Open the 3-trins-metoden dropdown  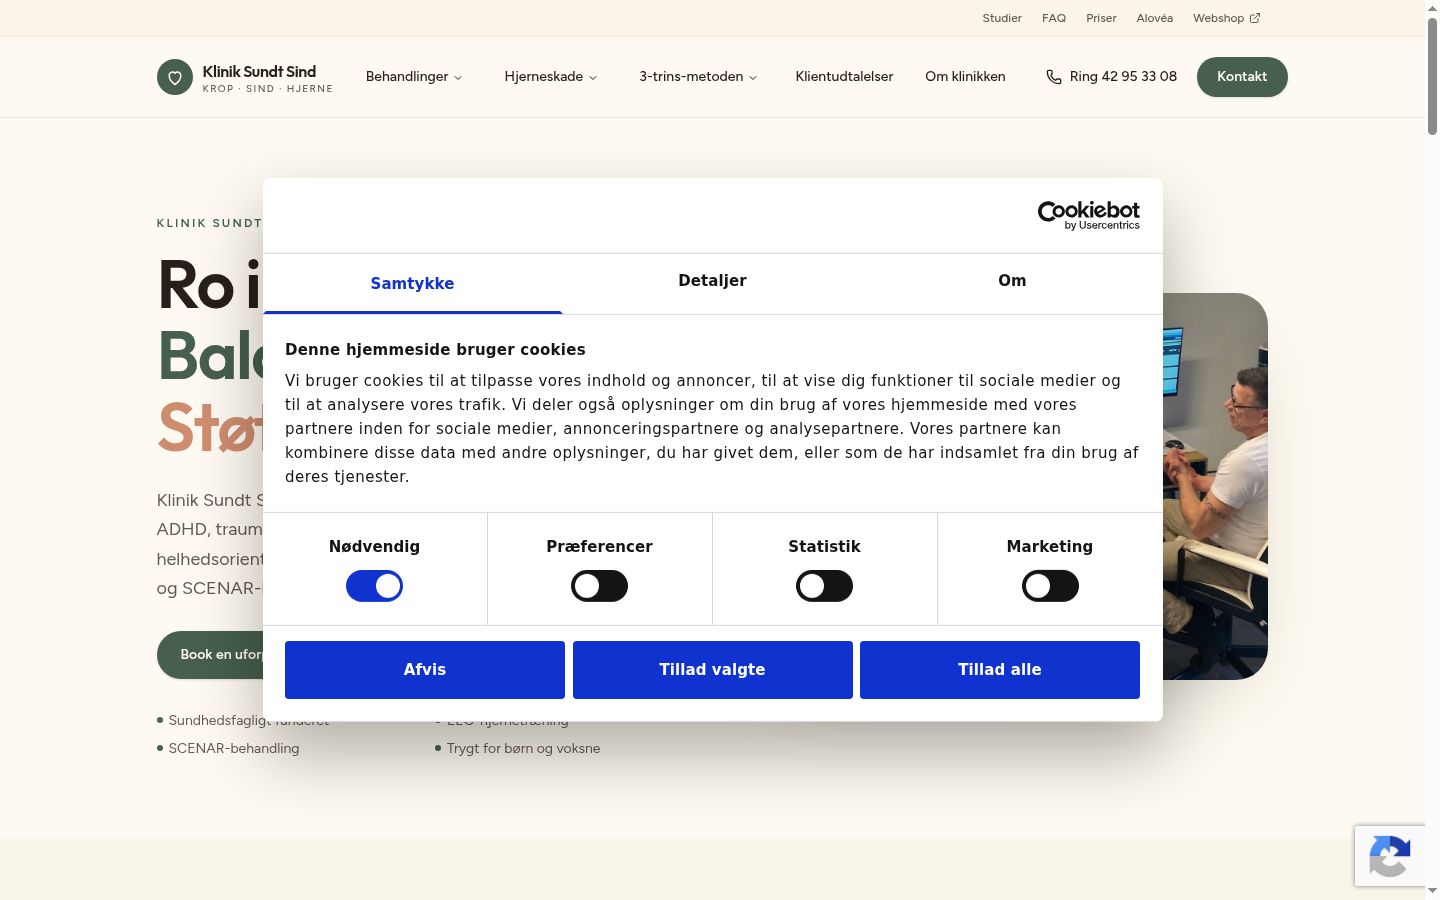[x=698, y=77]
